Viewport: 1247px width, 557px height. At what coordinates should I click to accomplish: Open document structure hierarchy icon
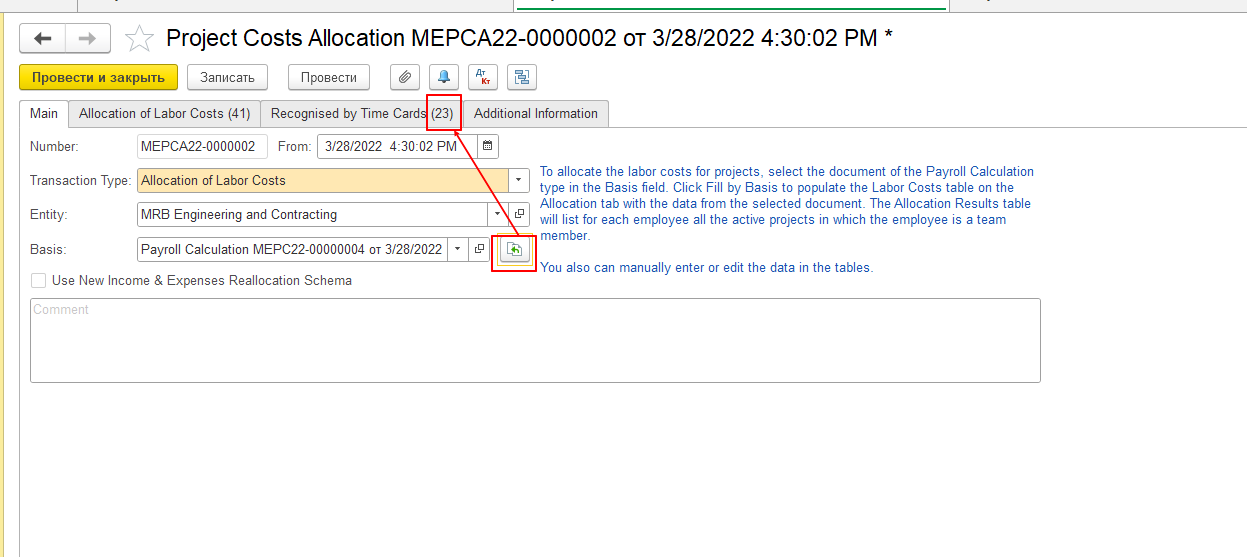522,77
